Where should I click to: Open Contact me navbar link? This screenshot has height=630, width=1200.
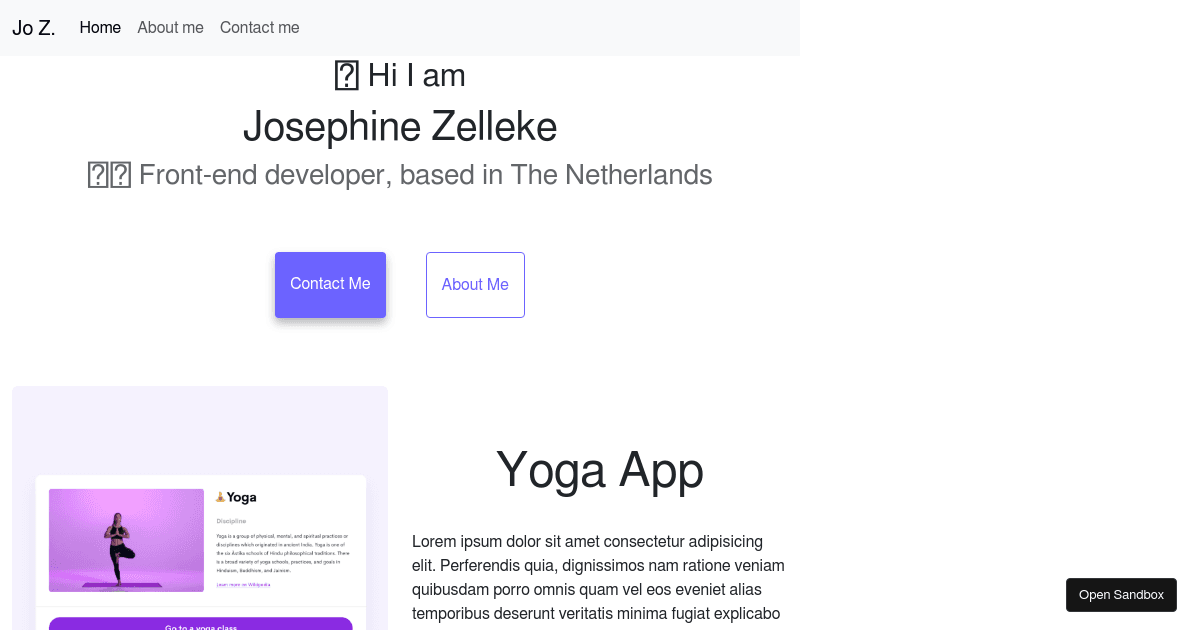coord(260,28)
